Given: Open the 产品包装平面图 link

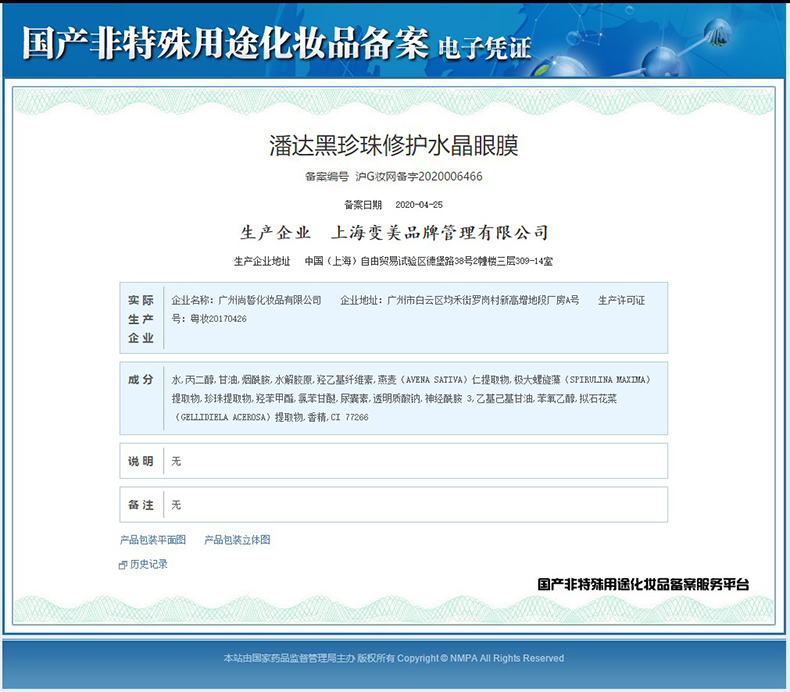Looking at the screenshot, I should 153,540.
